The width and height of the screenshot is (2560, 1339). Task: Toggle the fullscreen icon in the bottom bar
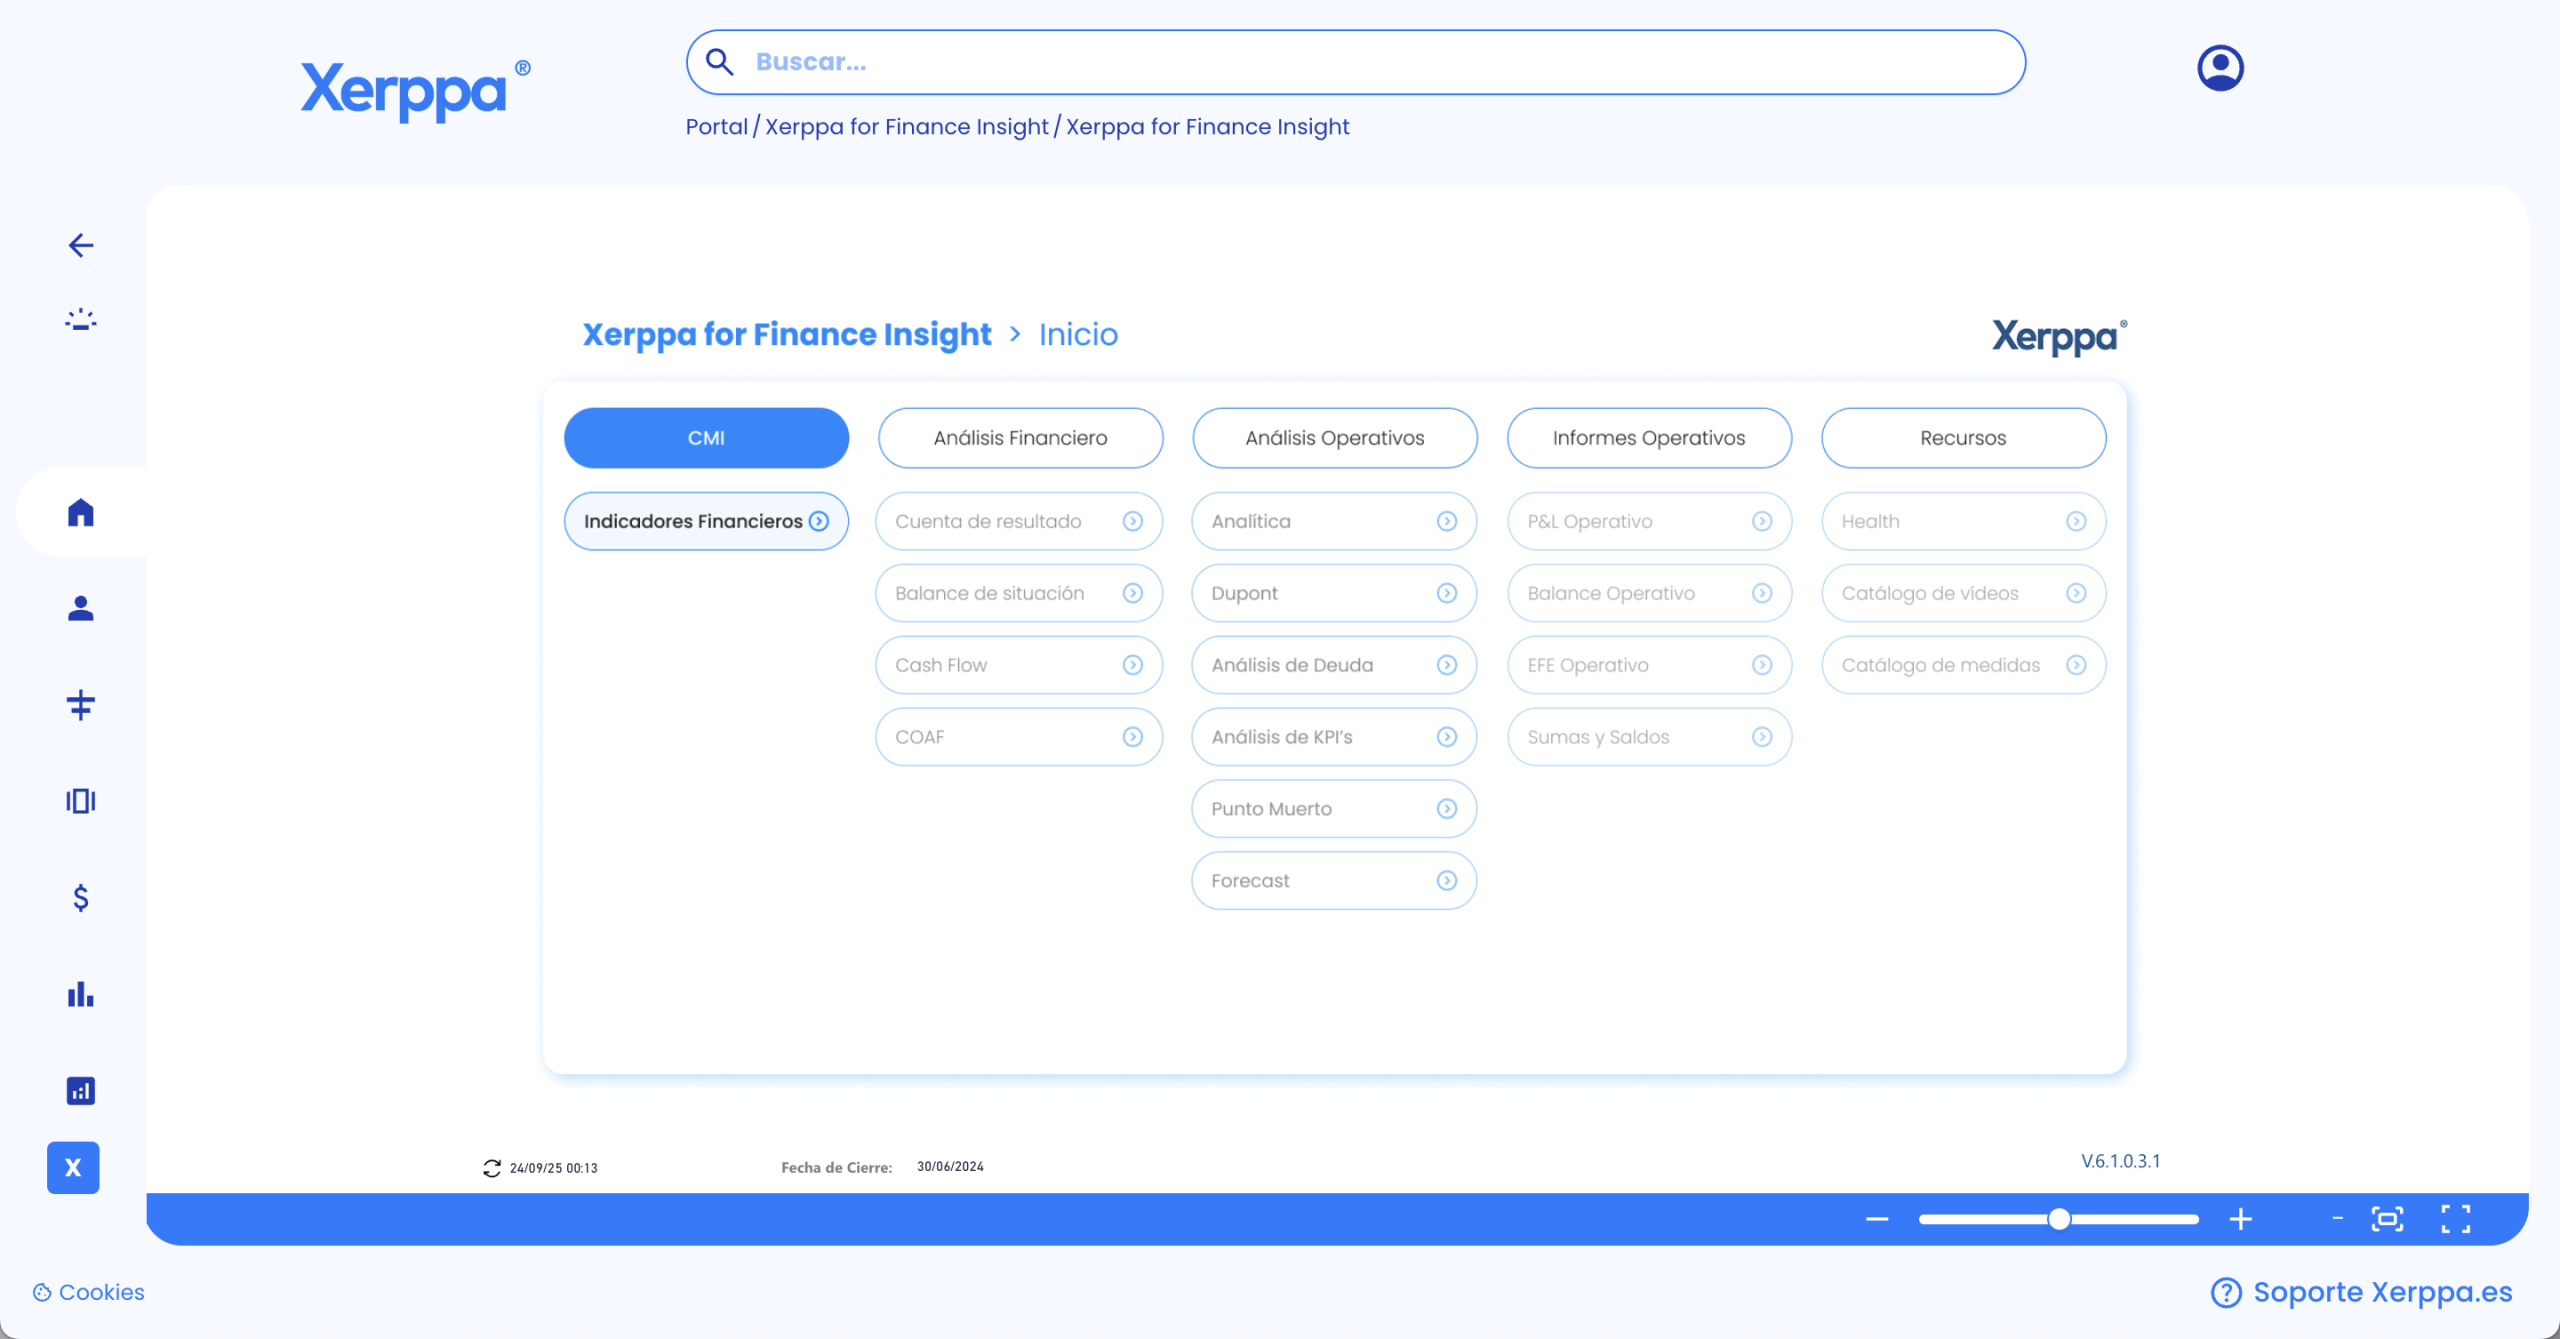click(x=2455, y=1218)
